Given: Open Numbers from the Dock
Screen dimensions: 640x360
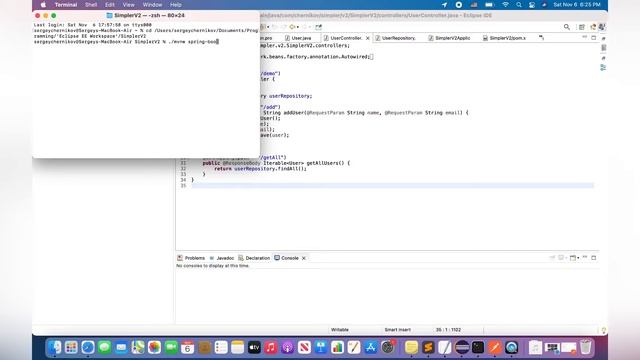Looking at the screenshot, I should (x=338, y=347).
